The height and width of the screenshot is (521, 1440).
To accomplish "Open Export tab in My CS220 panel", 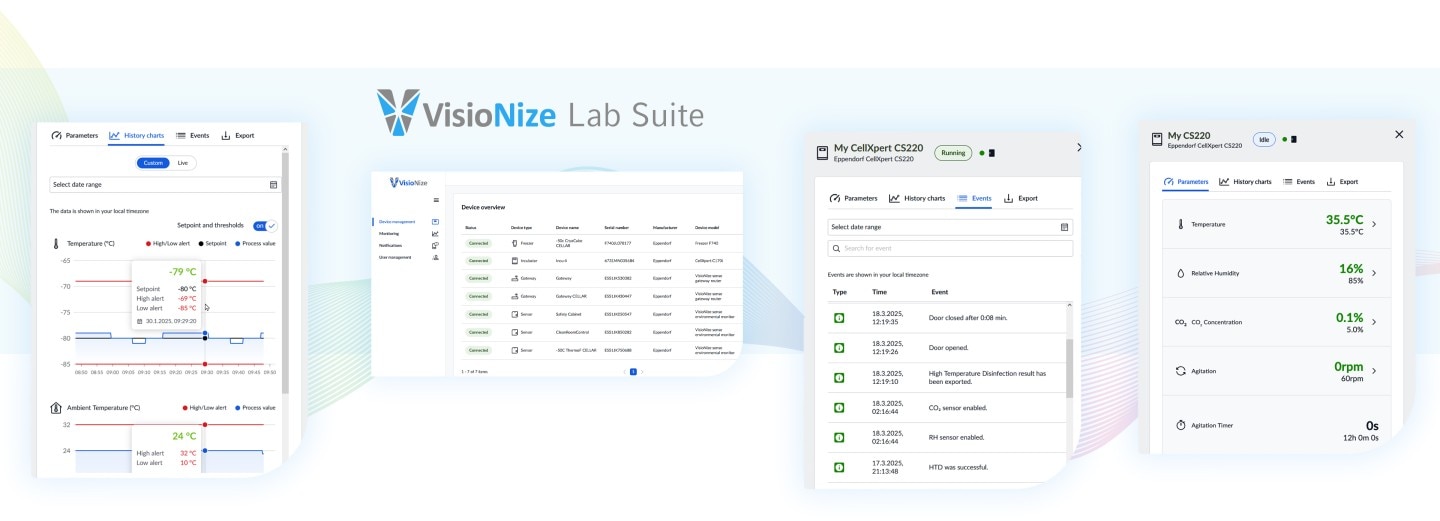I will point(1342,182).
